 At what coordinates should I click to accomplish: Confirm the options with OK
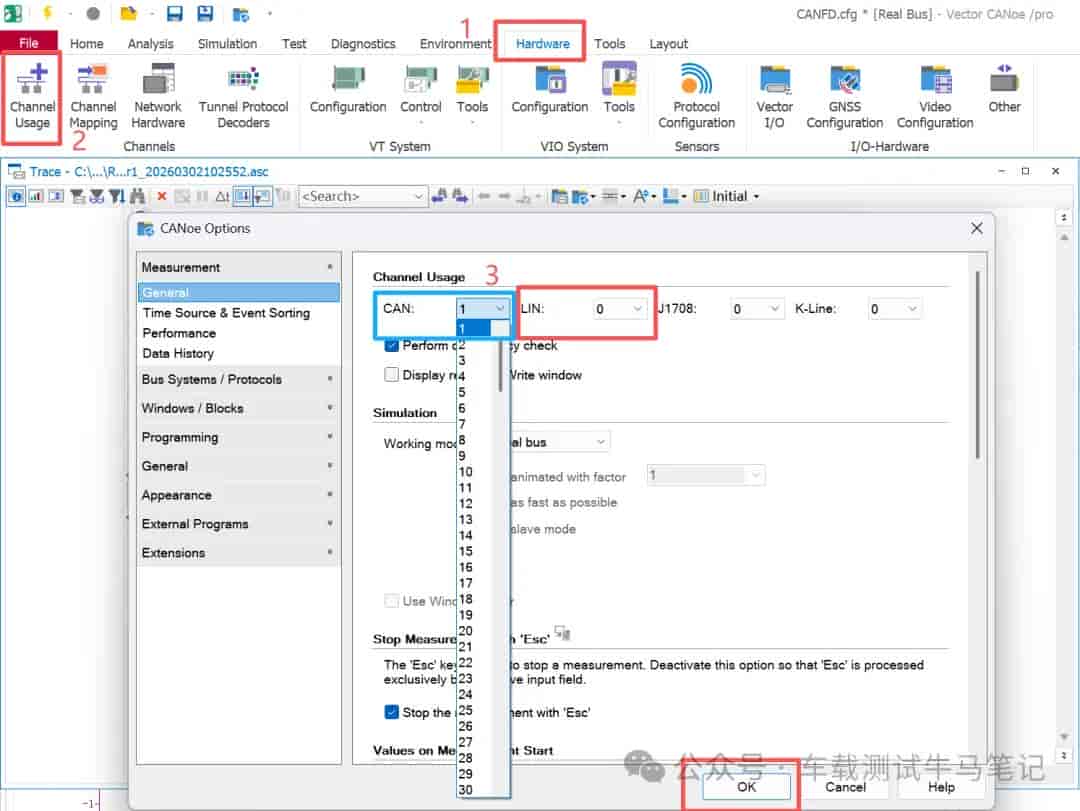747,787
